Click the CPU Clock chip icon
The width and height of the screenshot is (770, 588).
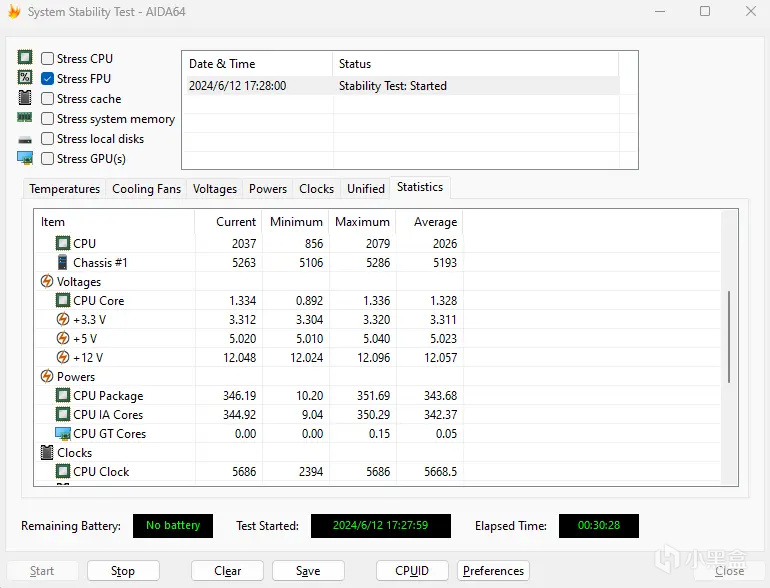[63, 472]
